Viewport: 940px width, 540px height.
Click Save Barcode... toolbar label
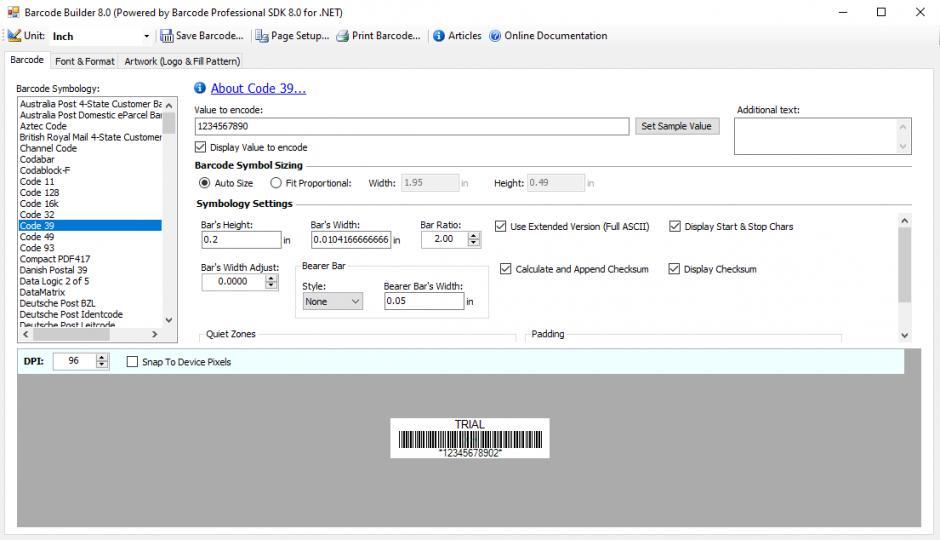coord(210,36)
